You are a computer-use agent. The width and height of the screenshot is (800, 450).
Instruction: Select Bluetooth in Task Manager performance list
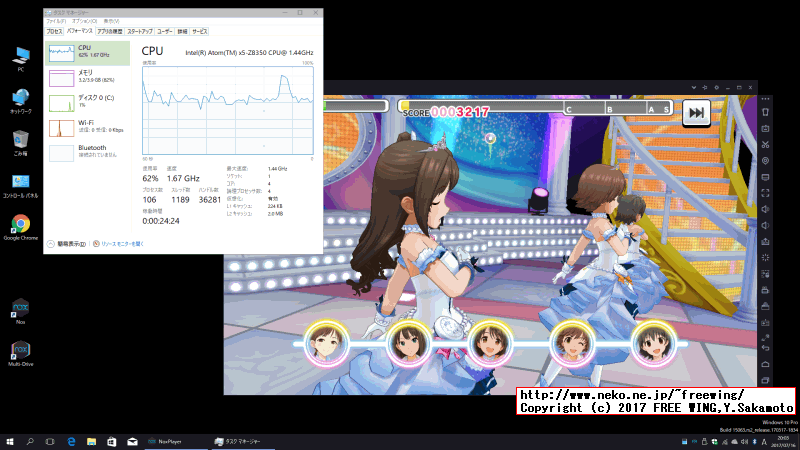click(87, 153)
